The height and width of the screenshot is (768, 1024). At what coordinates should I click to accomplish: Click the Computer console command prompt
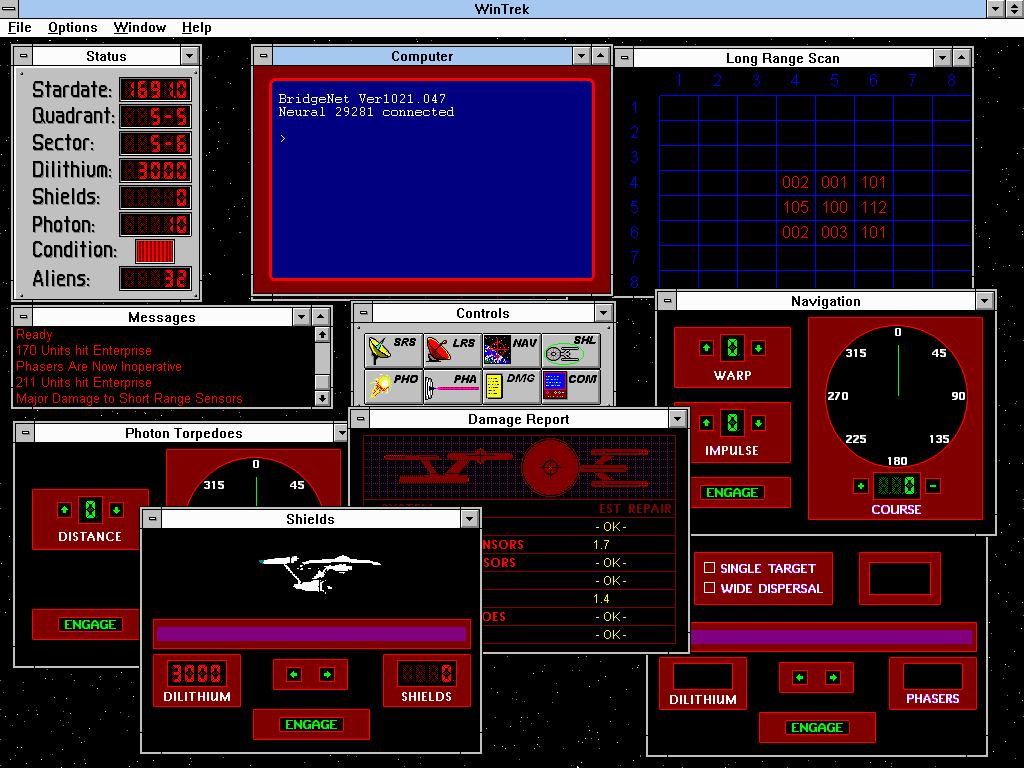pos(283,138)
